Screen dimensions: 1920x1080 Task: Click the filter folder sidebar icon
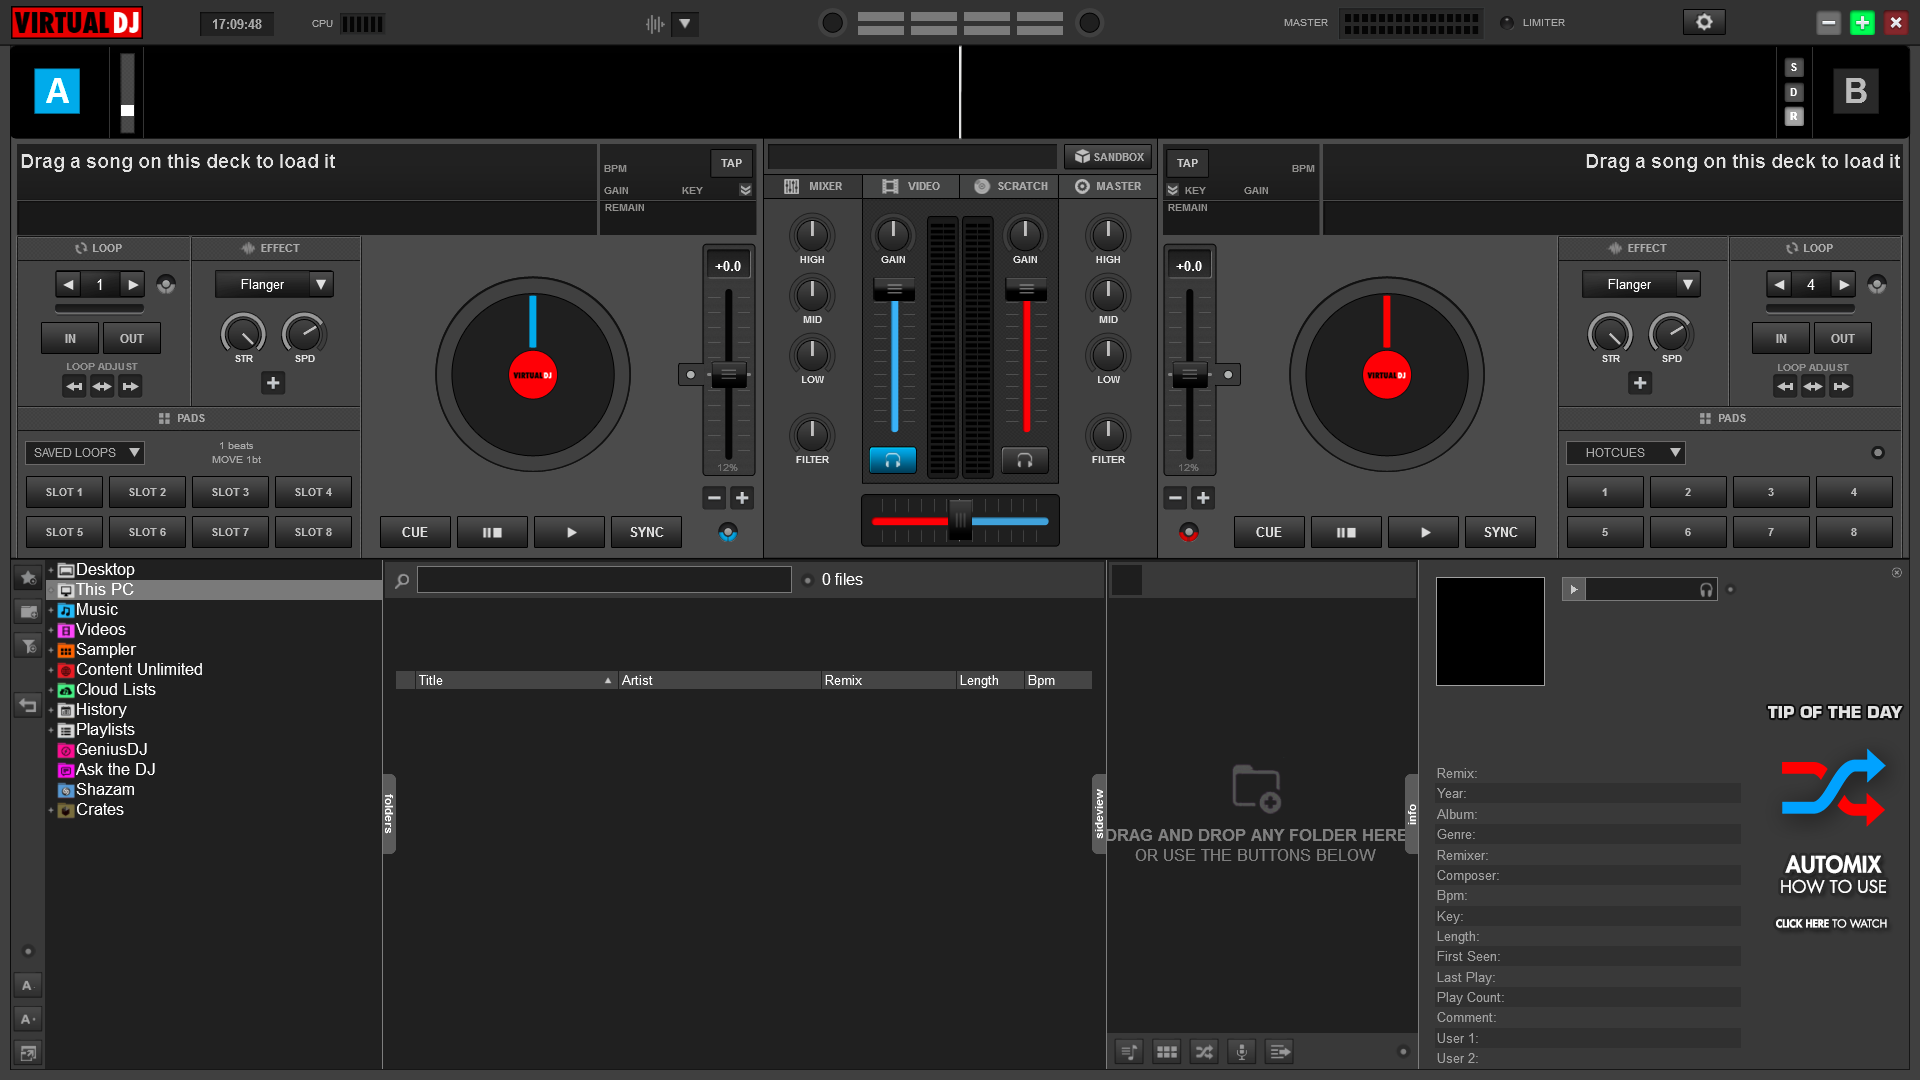click(x=28, y=645)
